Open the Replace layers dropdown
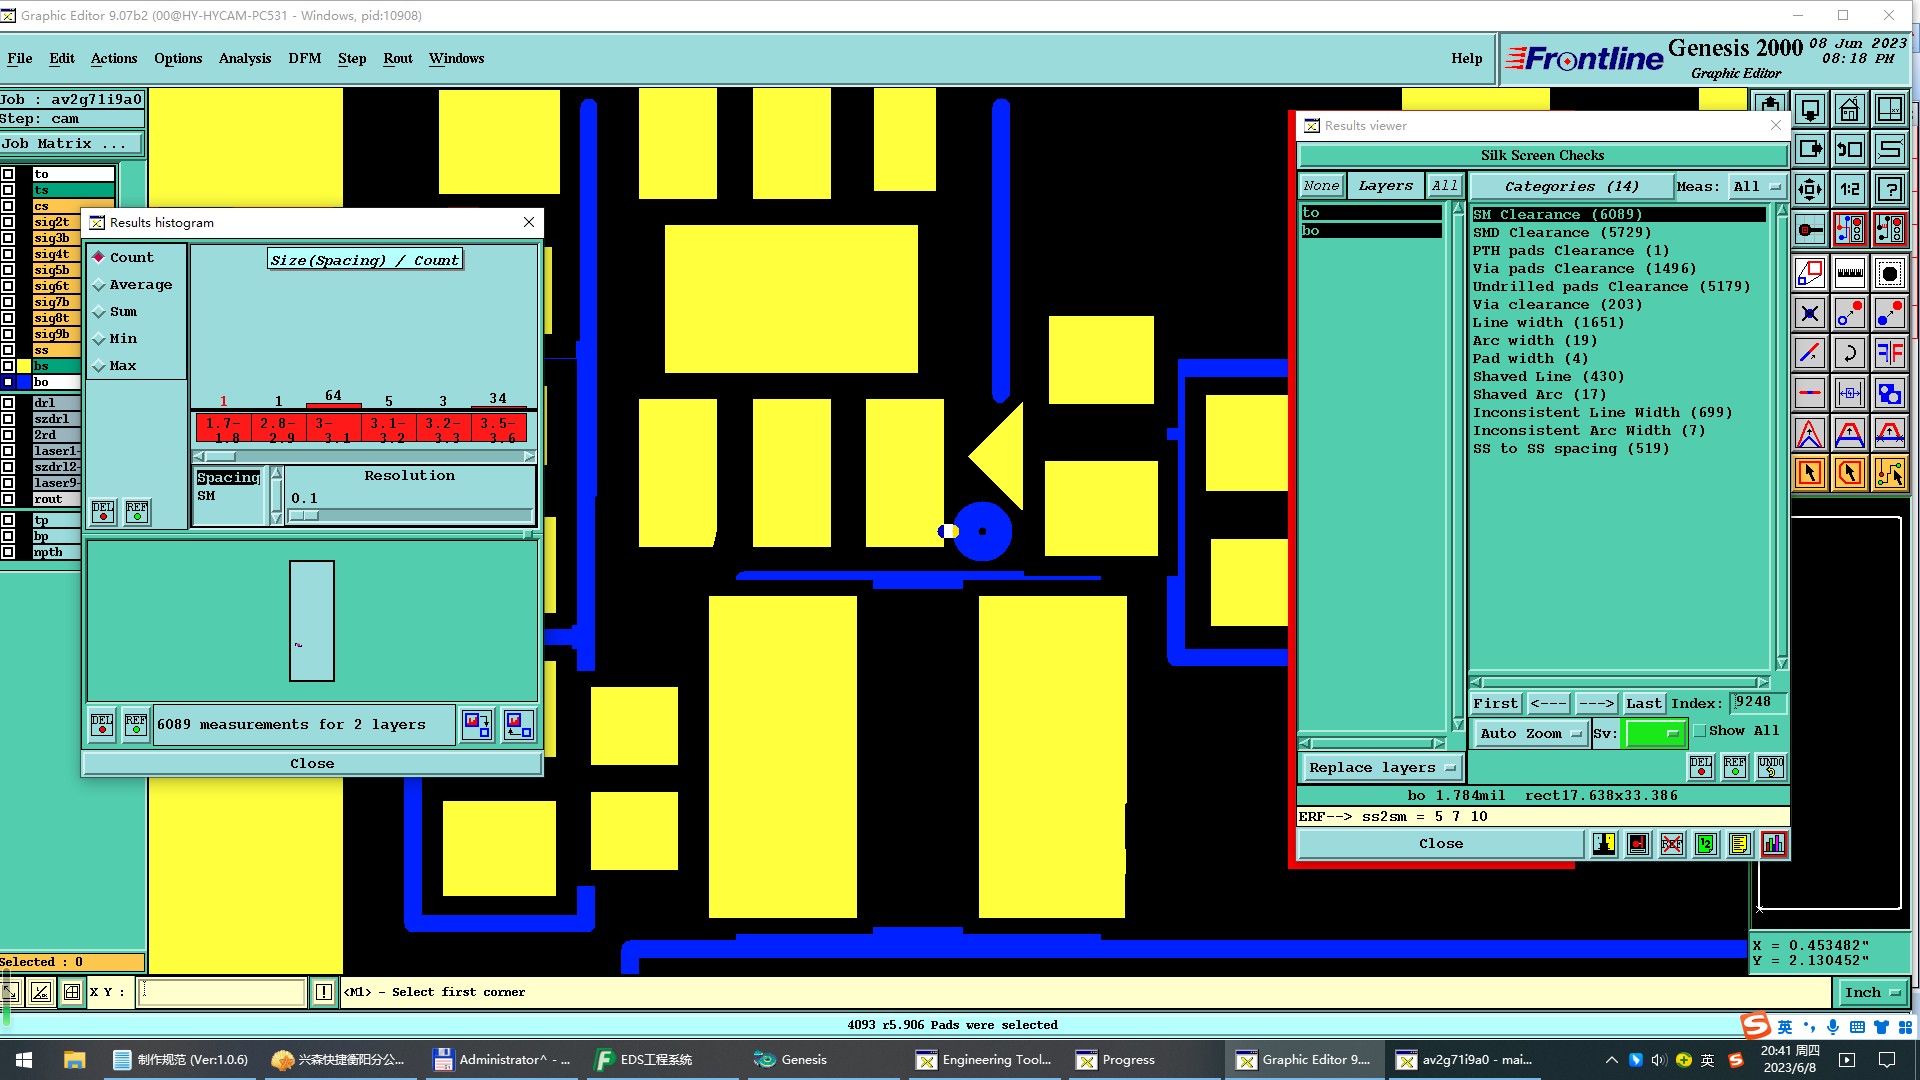 pos(1382,768)
